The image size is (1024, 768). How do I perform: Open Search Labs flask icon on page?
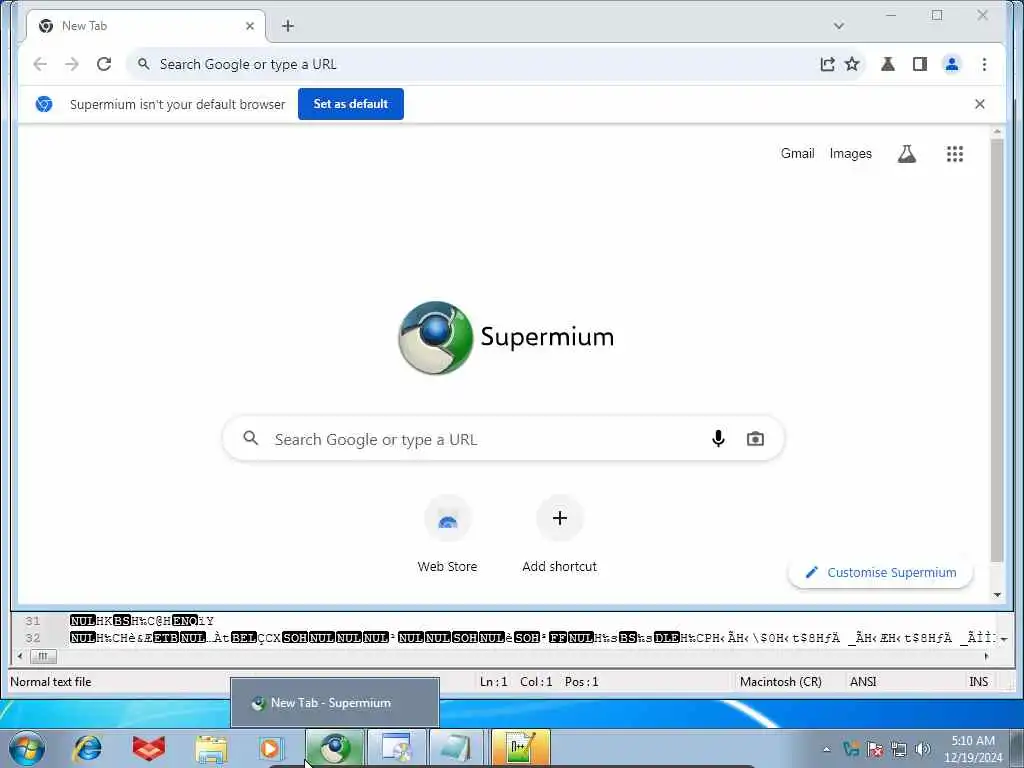tap(906, 153)
